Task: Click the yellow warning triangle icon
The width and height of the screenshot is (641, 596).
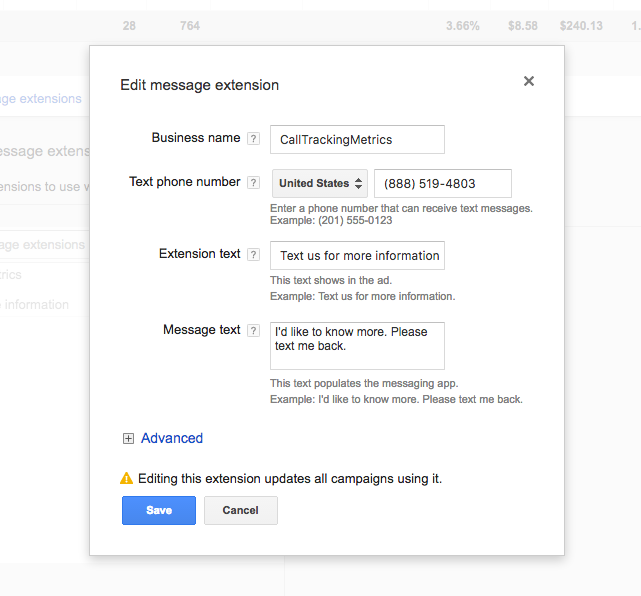Action: click(x=126, y=479)
